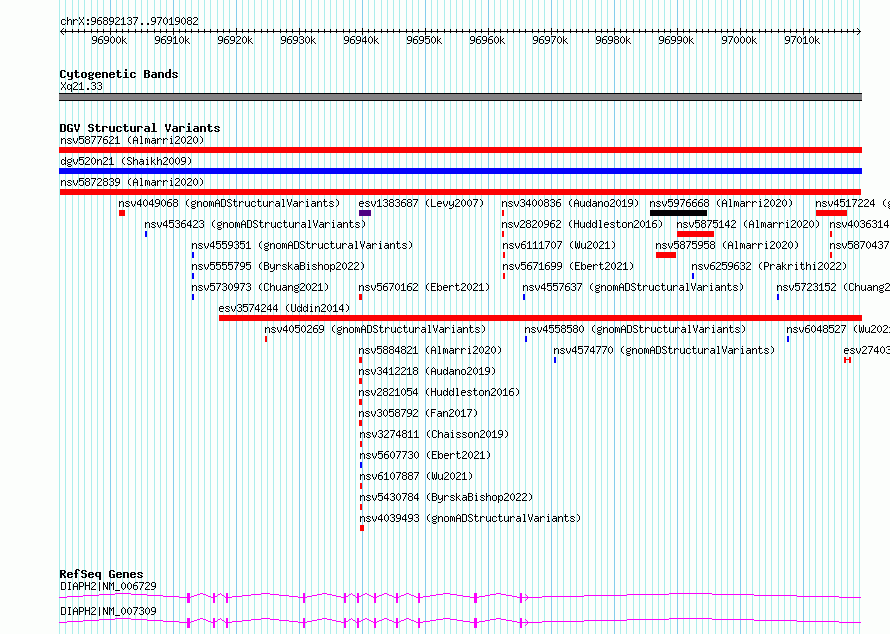Click the nsv4558580 gnomAD variant label
This screenshot has height=634, width=890.
[x=635, y=329]
